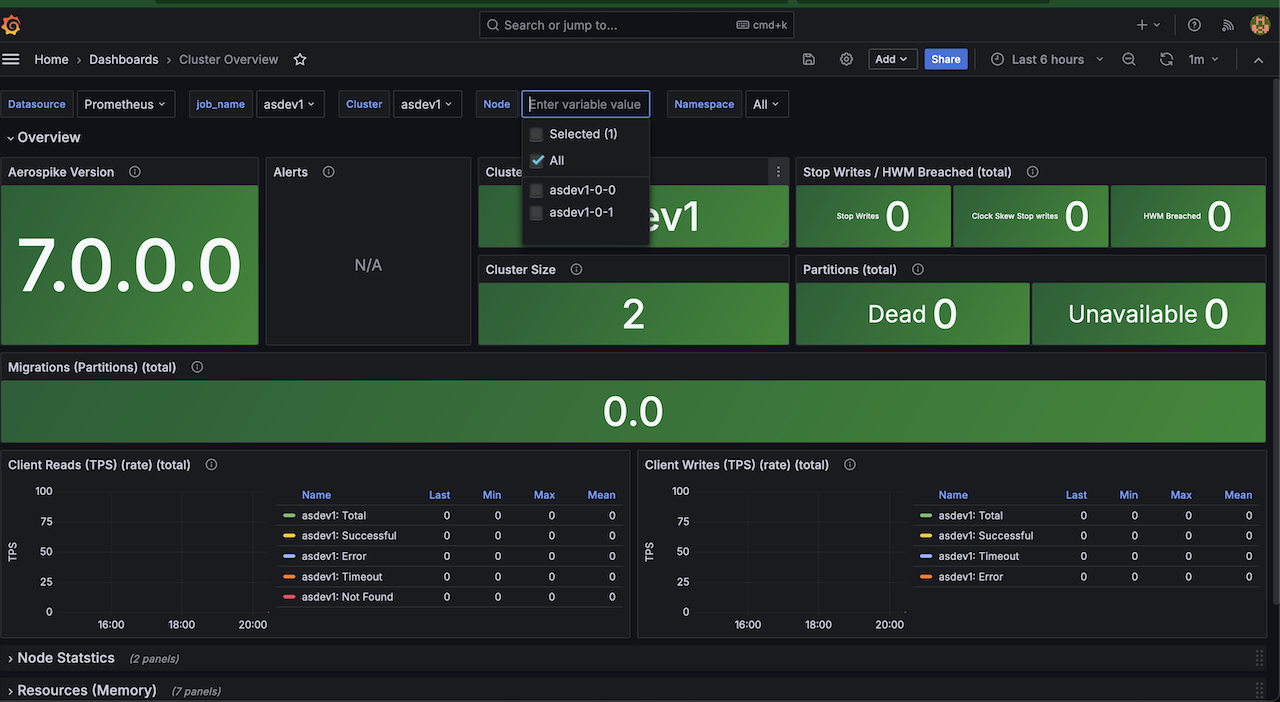Screen dimensions: 1280x702
Task: Open the job_name asdev1 dropdown
Action: (x=290, y=104)
